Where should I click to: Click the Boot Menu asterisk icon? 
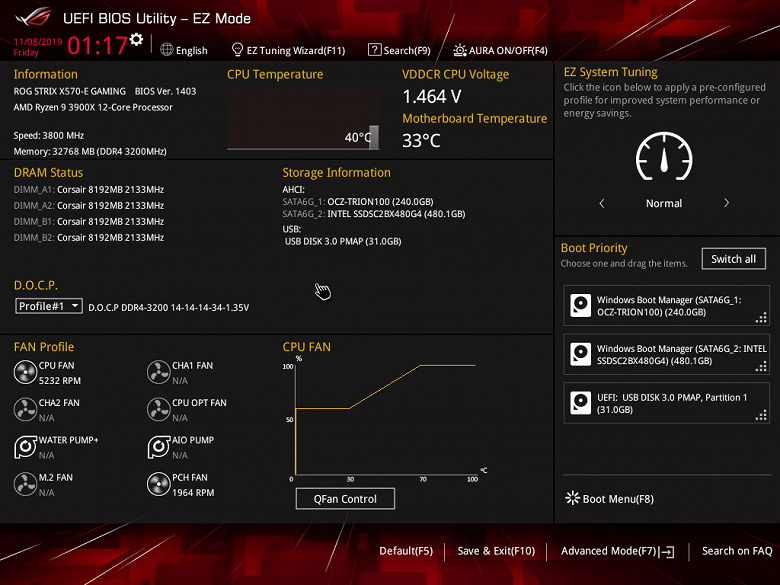click(x=573, y=498)
